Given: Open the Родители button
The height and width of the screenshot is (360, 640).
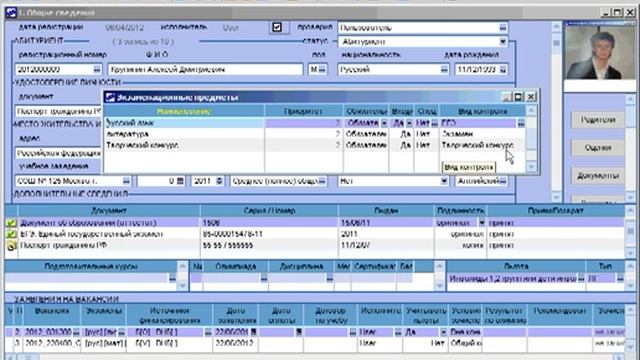Looking at the screenshot, I should 598,120.
